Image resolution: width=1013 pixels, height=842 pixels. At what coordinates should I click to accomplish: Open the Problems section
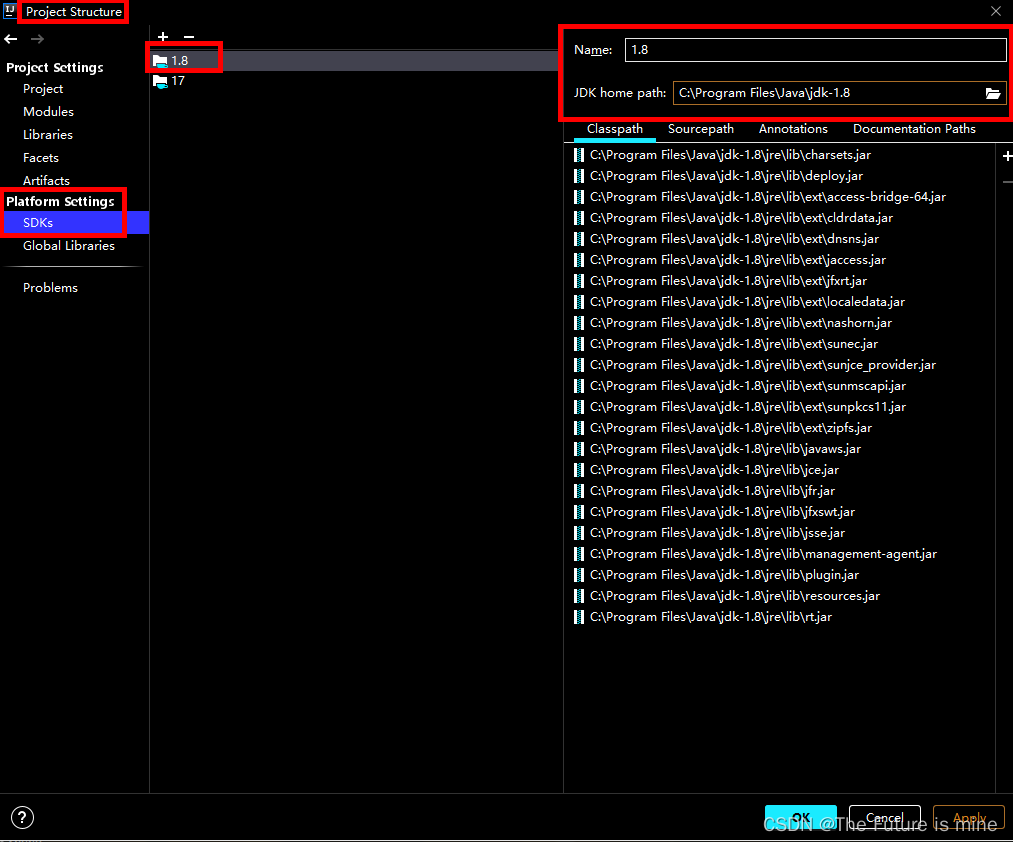50,287
